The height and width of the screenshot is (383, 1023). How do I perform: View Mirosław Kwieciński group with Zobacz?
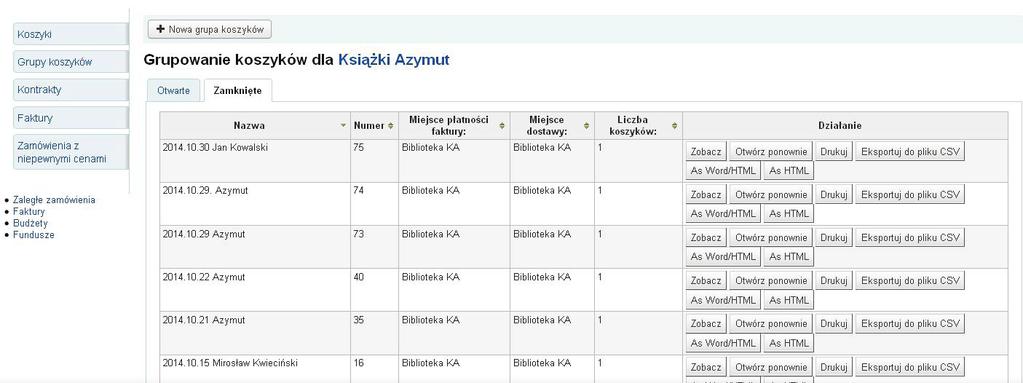[706, 367]
